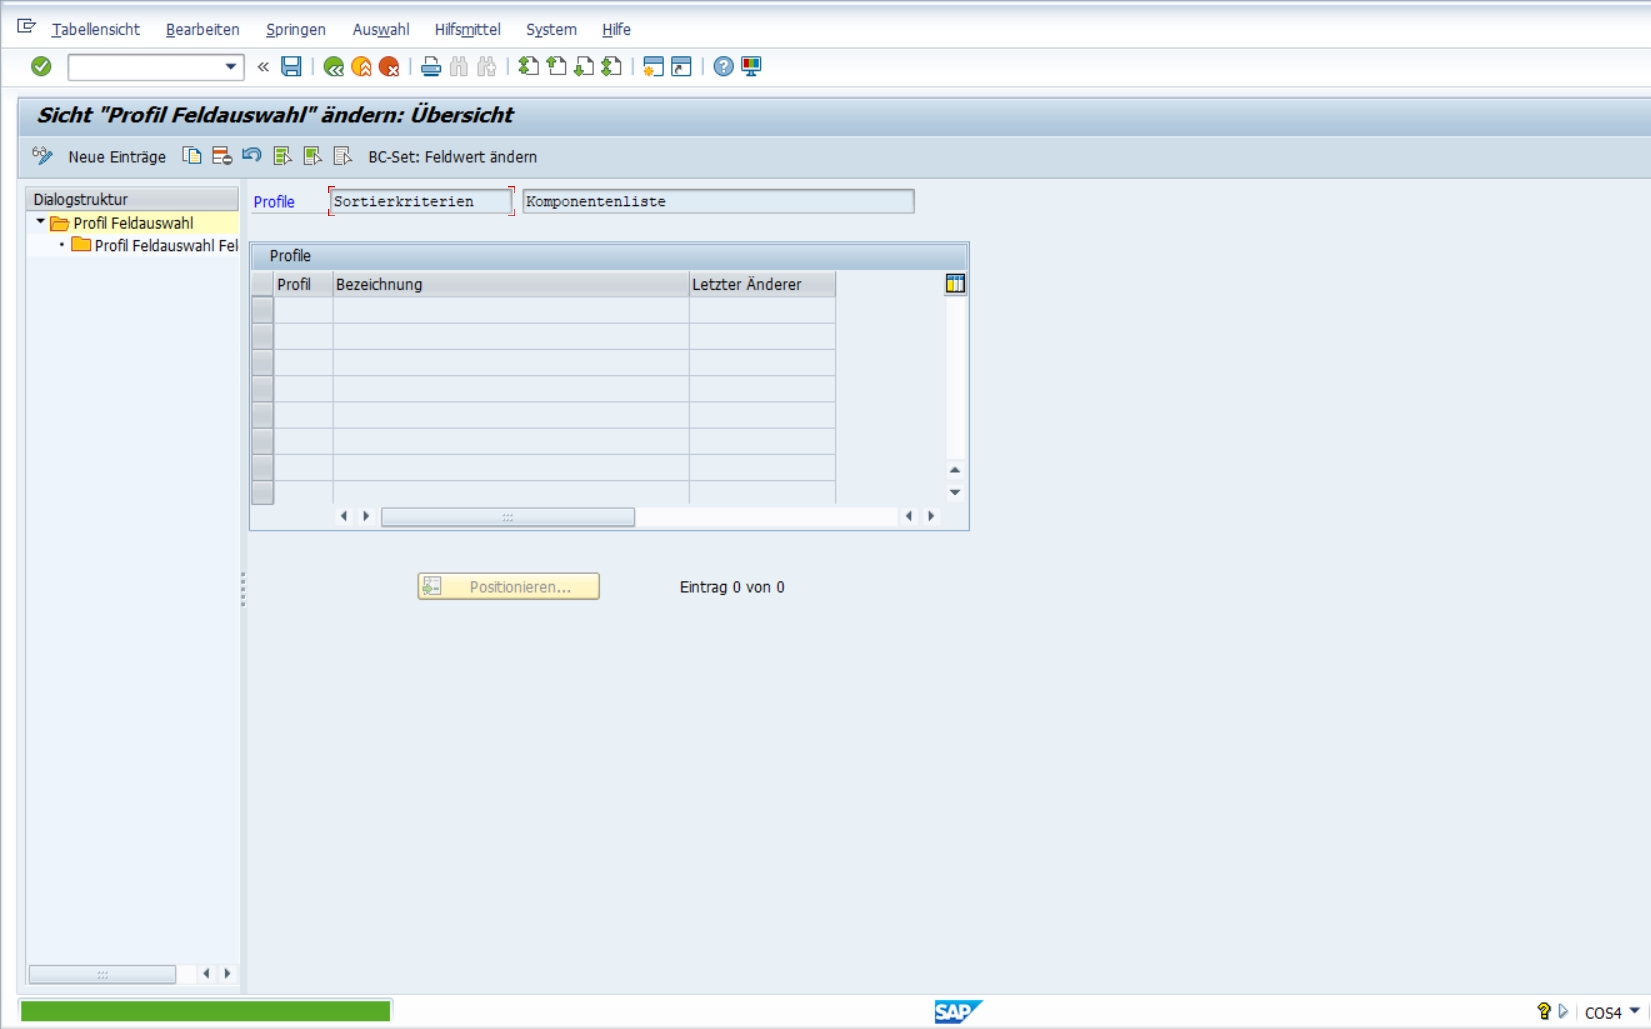Open the Springen menu

(x=296, y=29)
